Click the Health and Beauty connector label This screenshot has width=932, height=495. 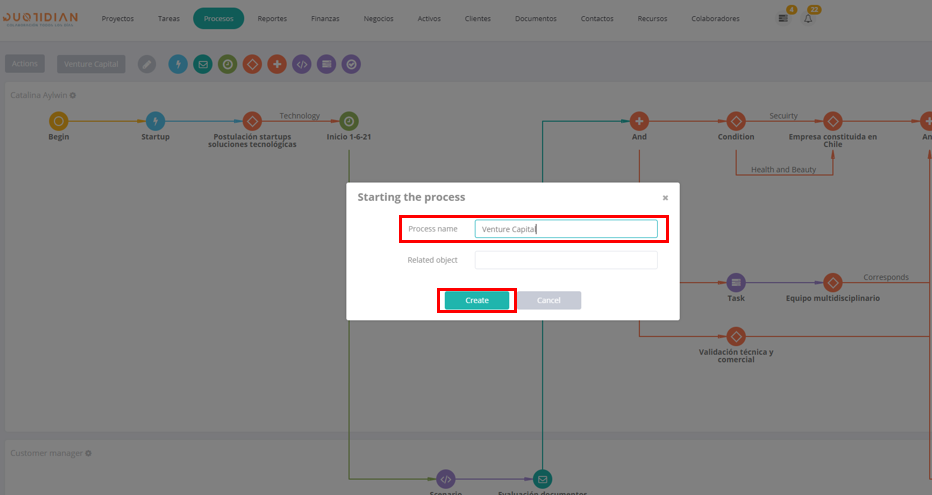tap(783, 169)
